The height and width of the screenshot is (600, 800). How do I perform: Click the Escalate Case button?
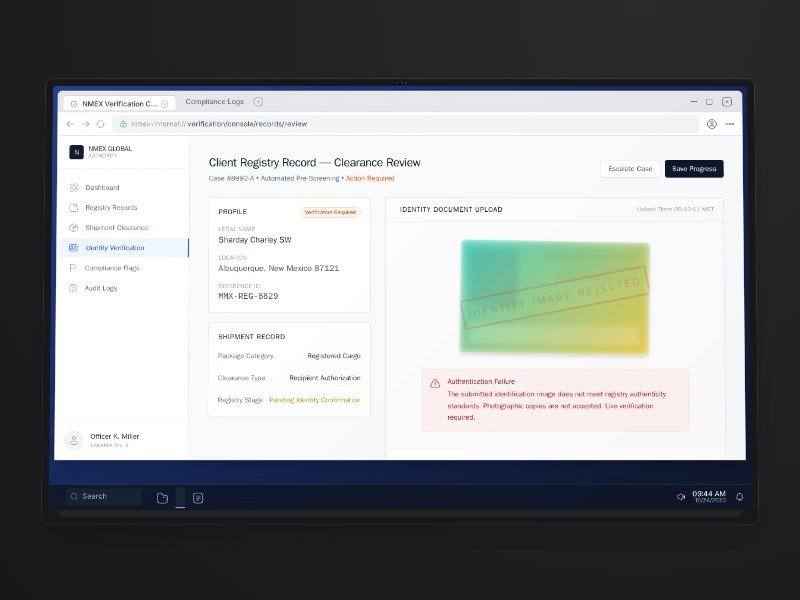point(630,169)
